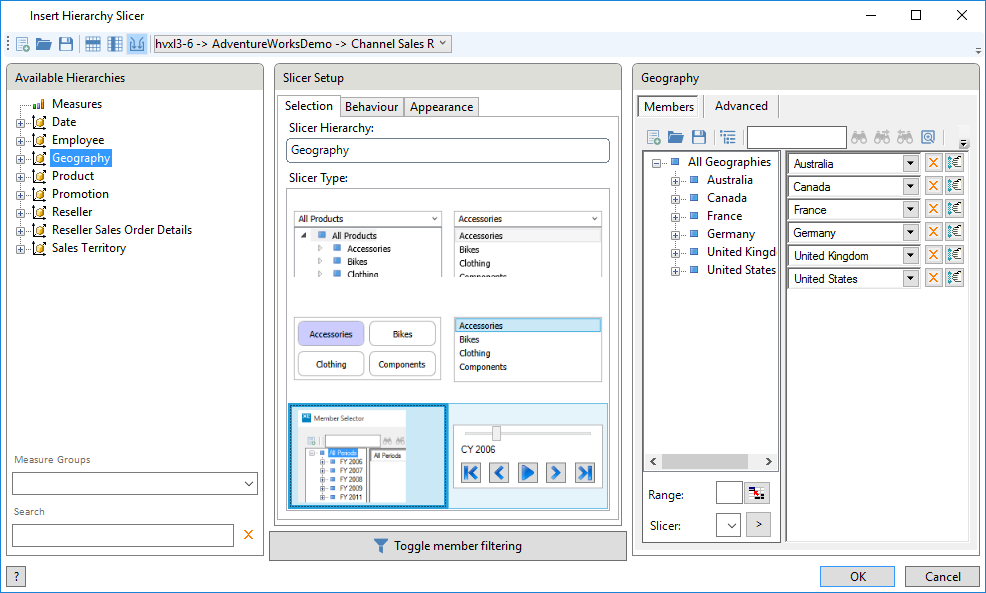Select the Accessories button slicer type
986x593 pixels.
coord(330,332)
